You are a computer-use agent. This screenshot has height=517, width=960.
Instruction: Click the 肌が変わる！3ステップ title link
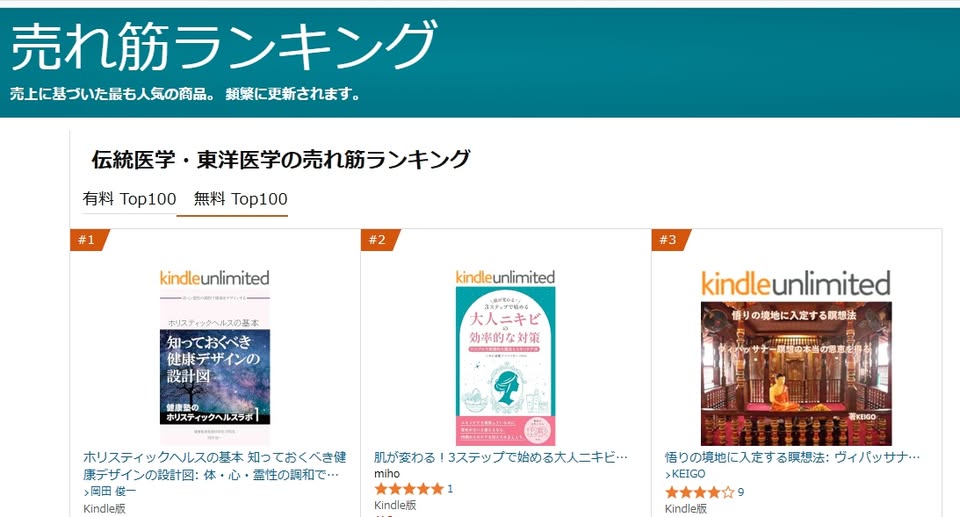tap(501, 457)
